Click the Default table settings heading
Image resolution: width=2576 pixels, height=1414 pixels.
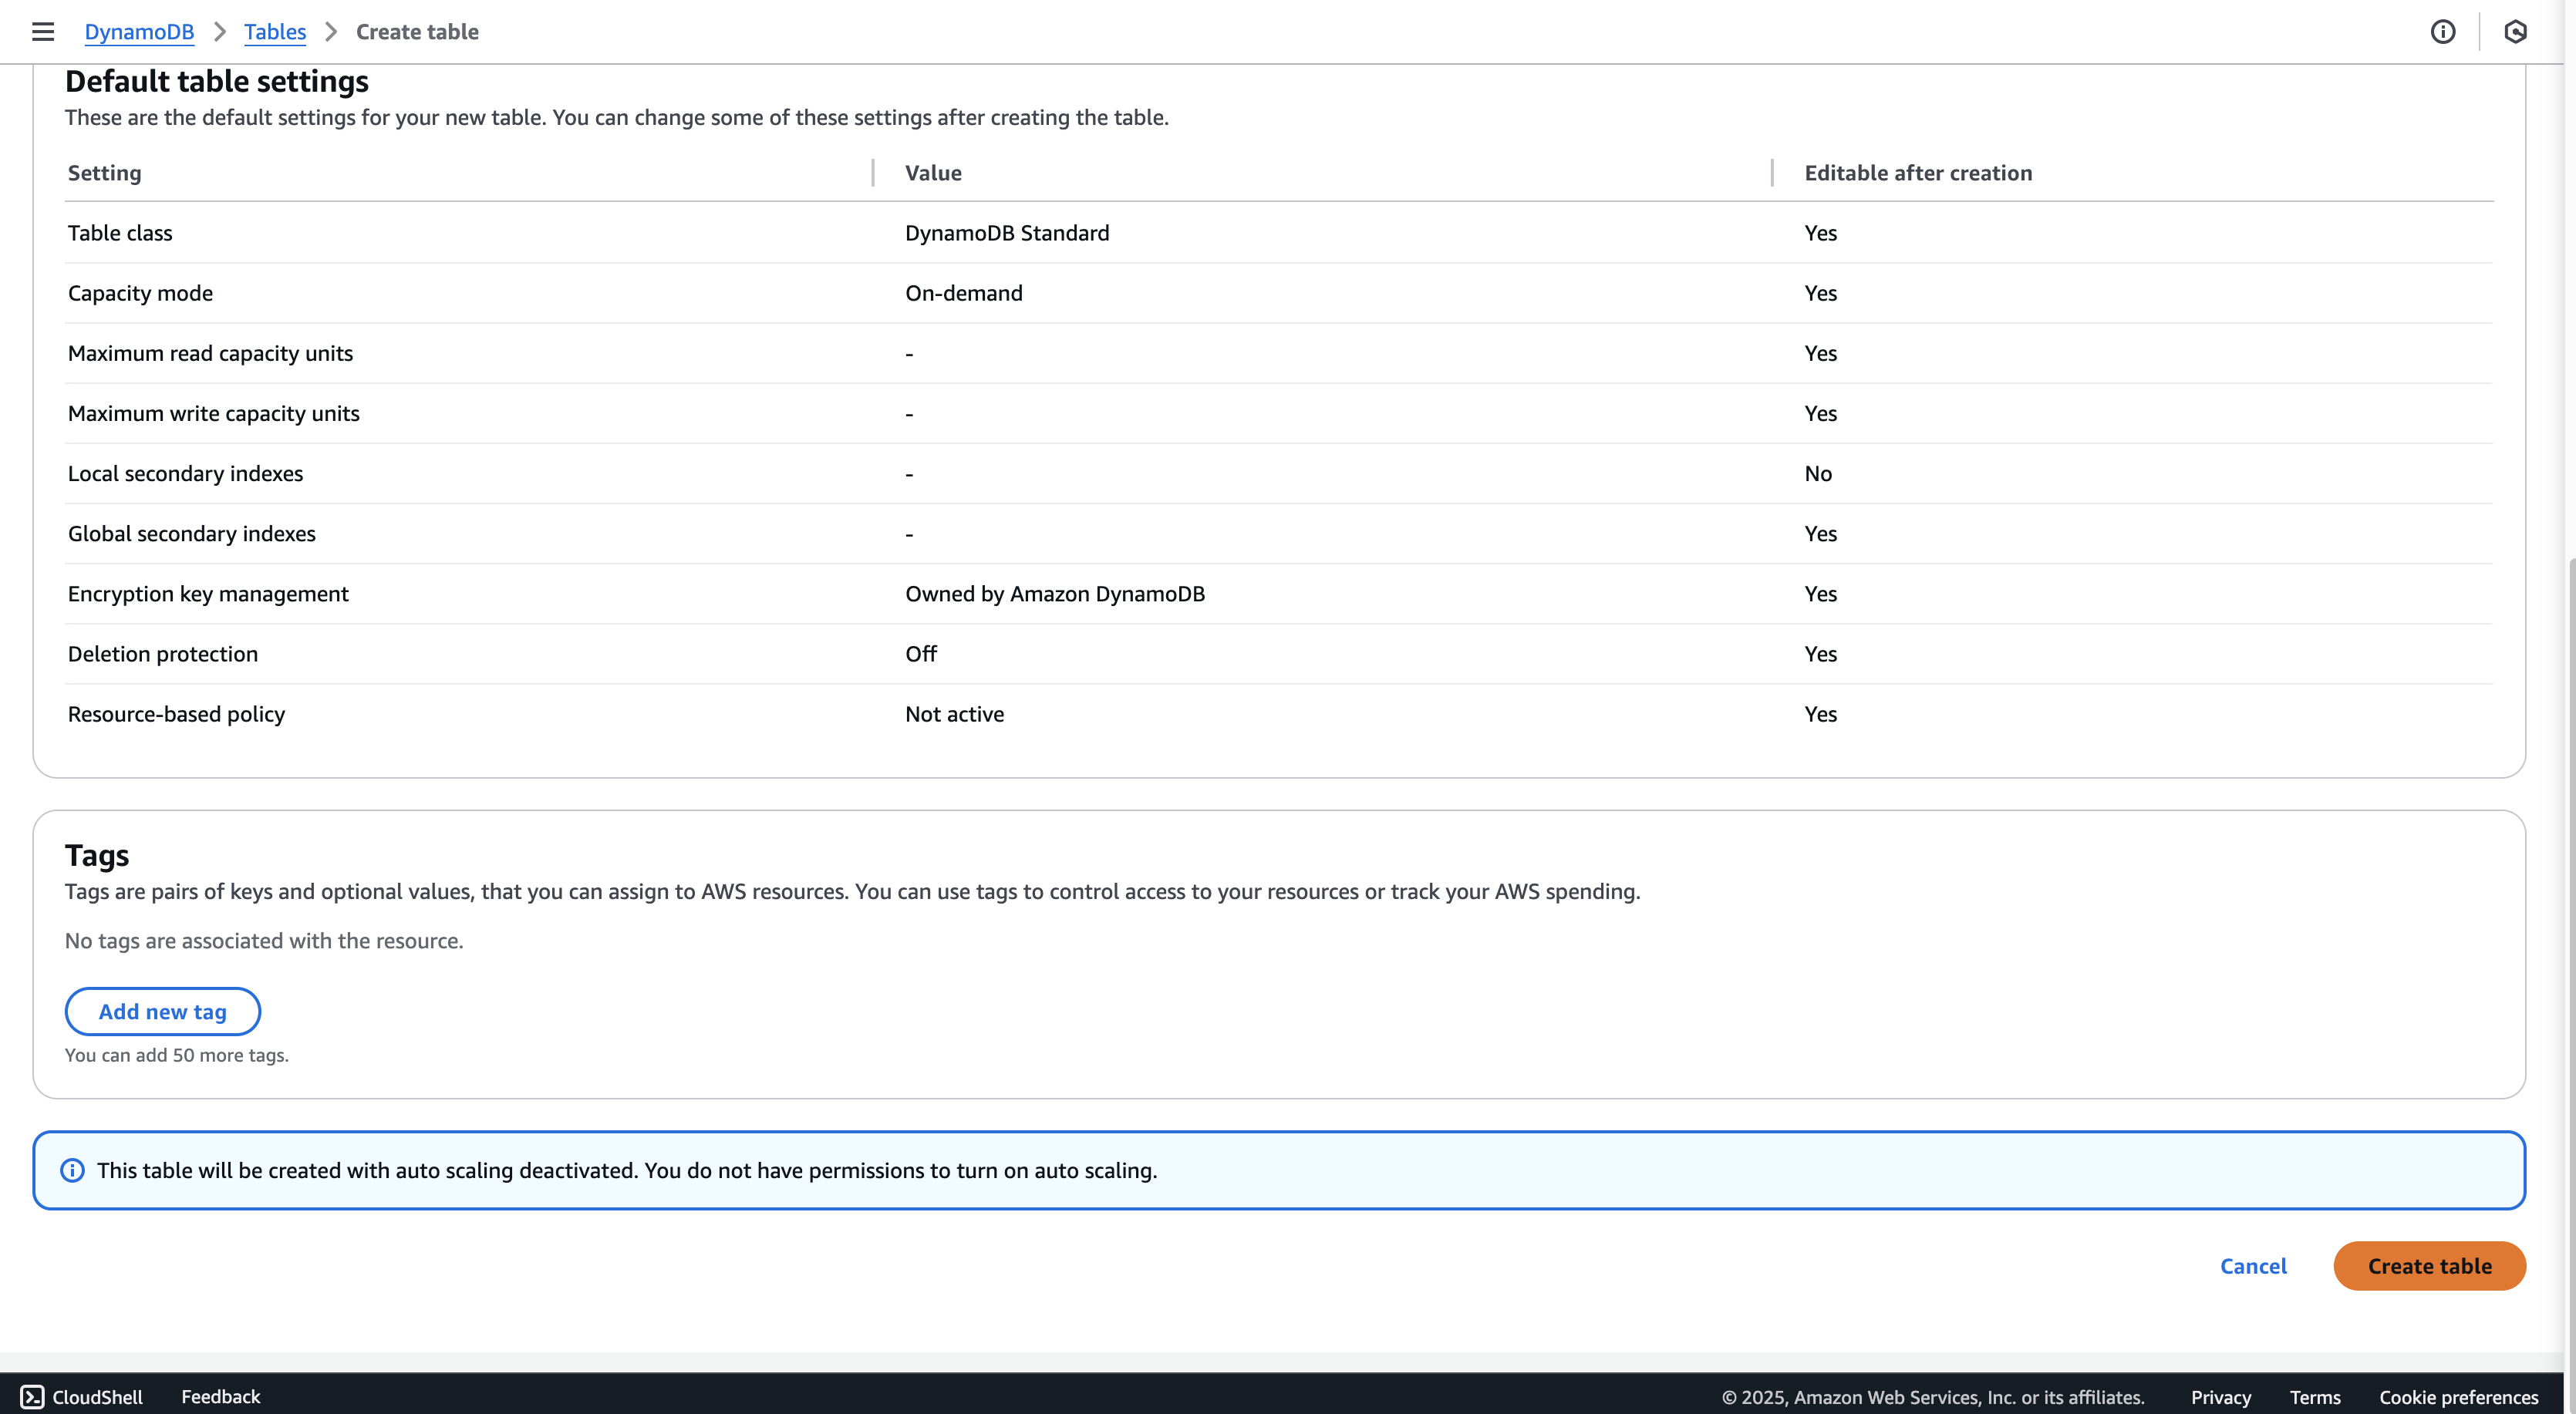tap(217, 81)
